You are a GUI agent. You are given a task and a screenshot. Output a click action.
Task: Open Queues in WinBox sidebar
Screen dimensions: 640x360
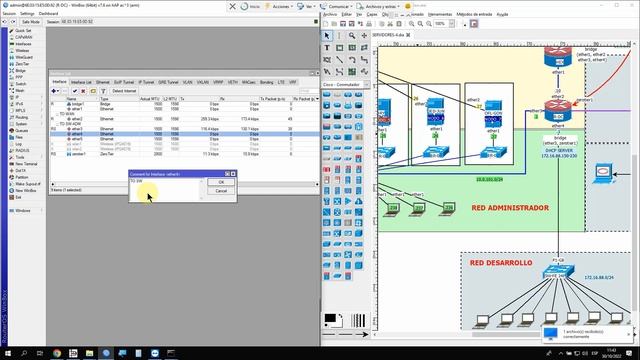coord(21,131)
